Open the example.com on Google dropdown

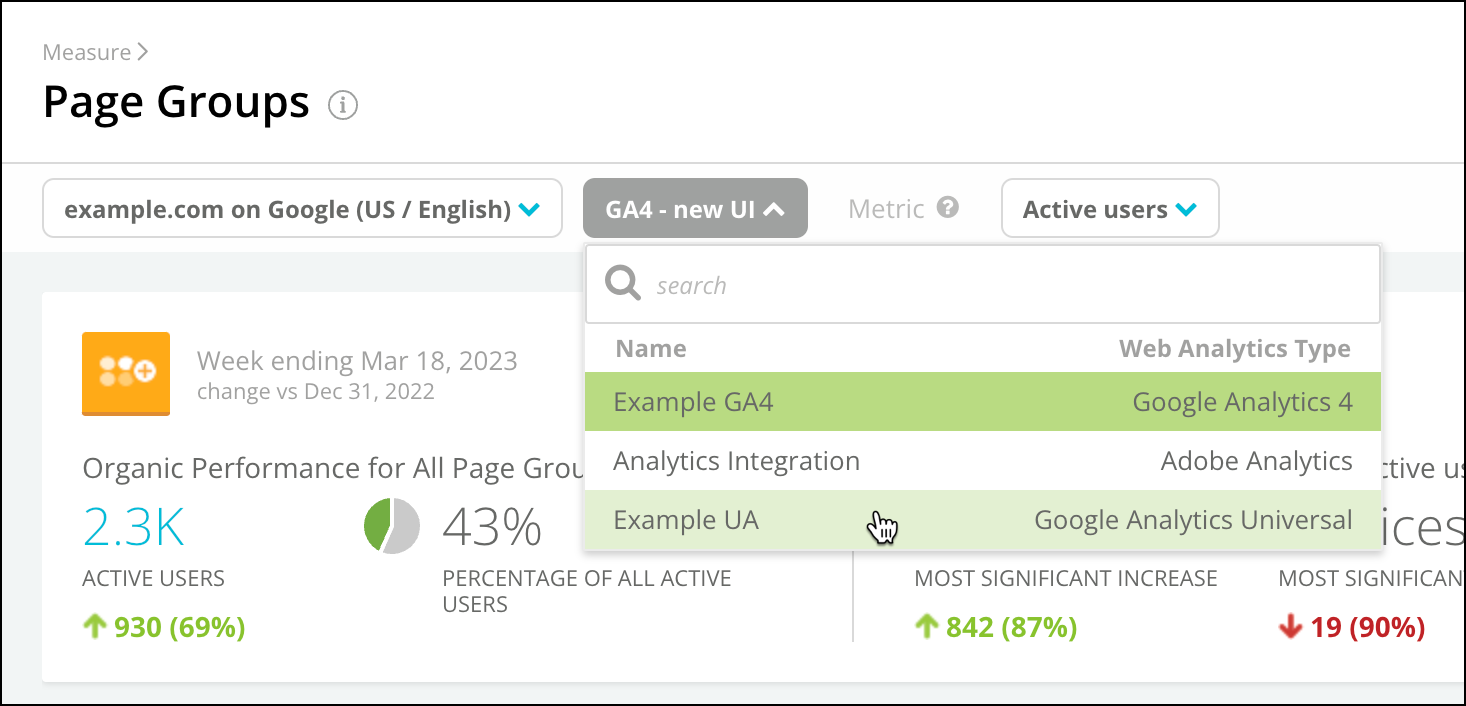(302, 209)
